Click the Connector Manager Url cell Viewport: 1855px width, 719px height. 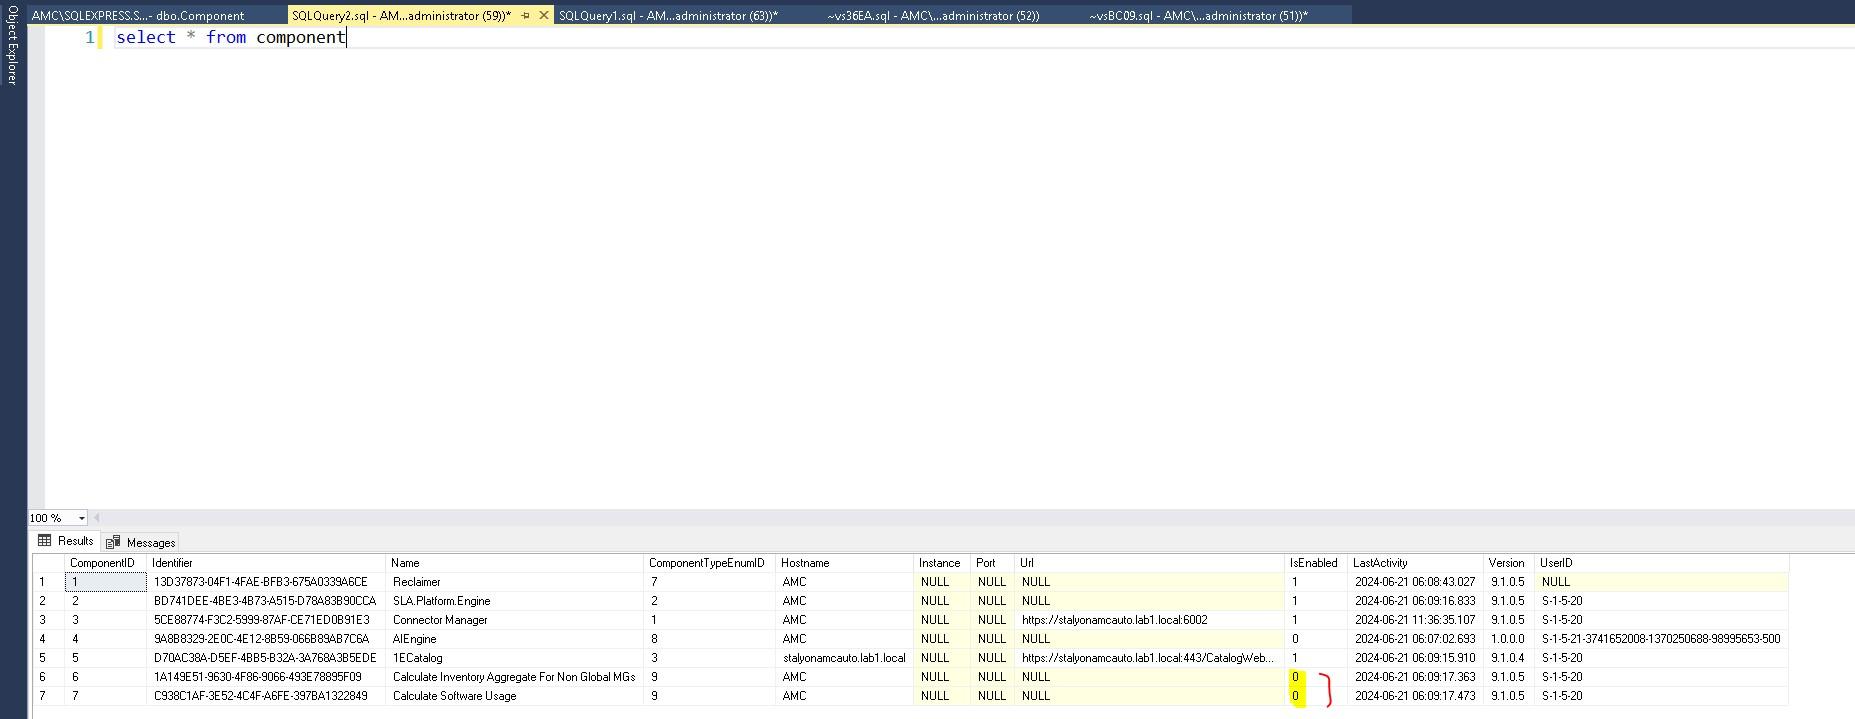1114,620
